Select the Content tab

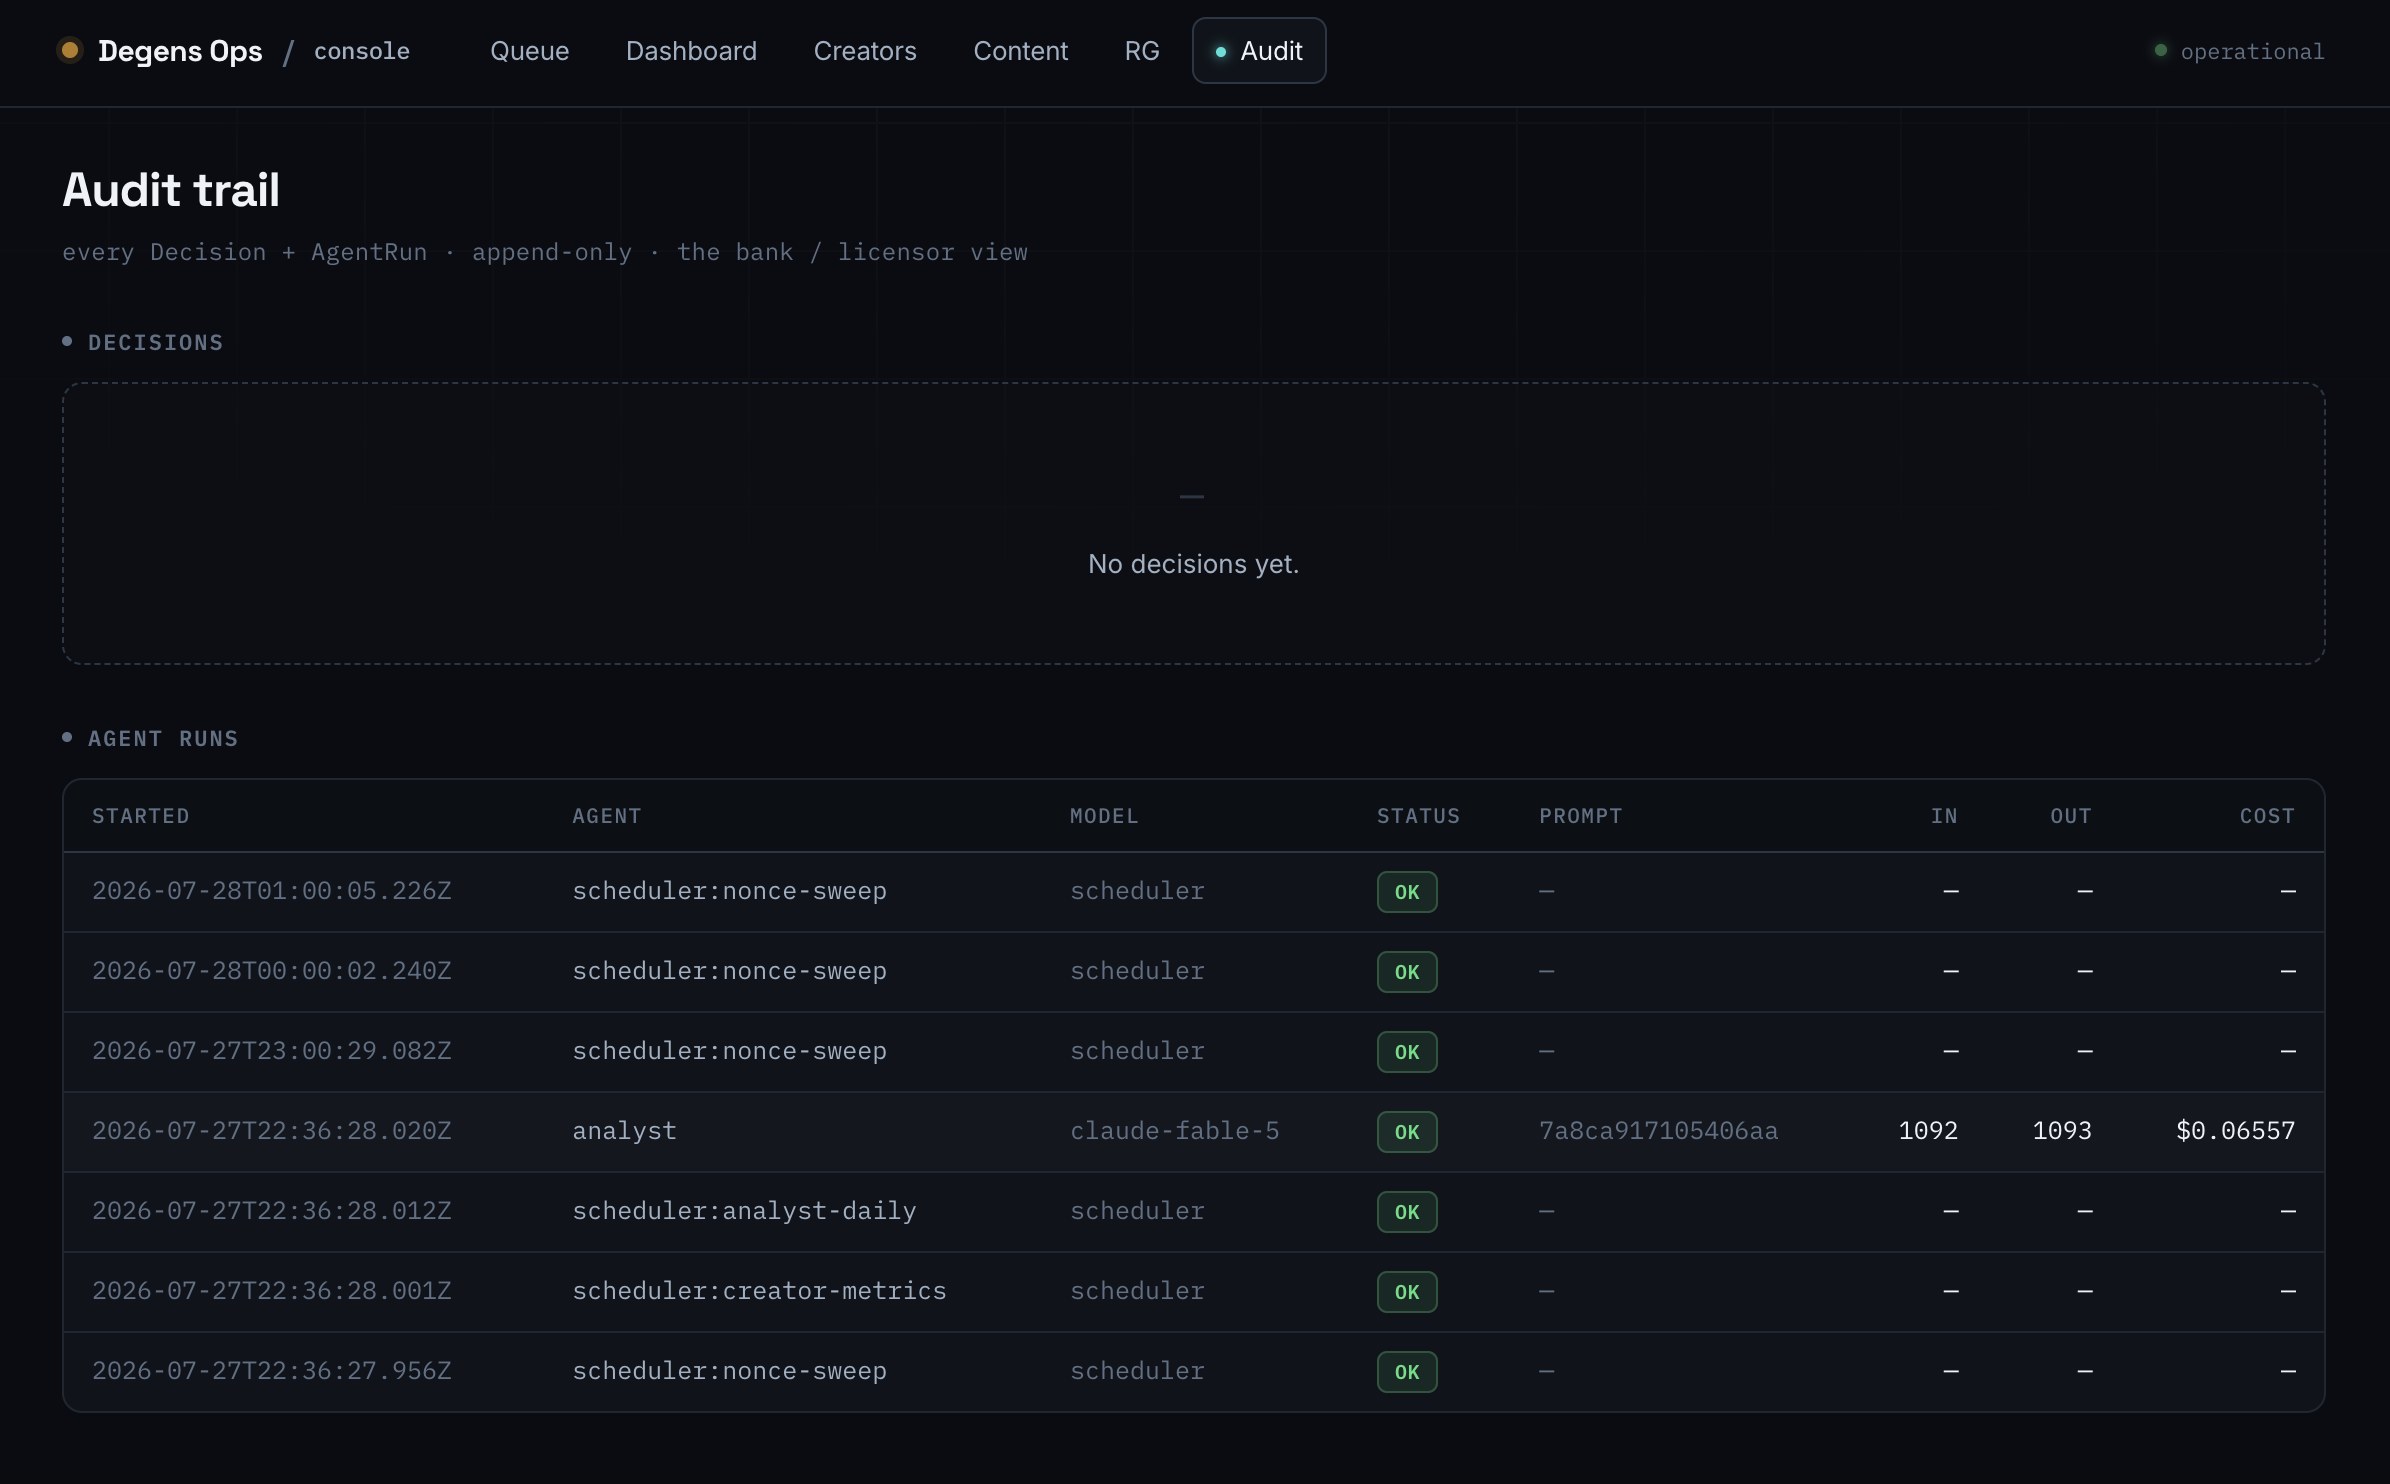(x=1020, y=51)
